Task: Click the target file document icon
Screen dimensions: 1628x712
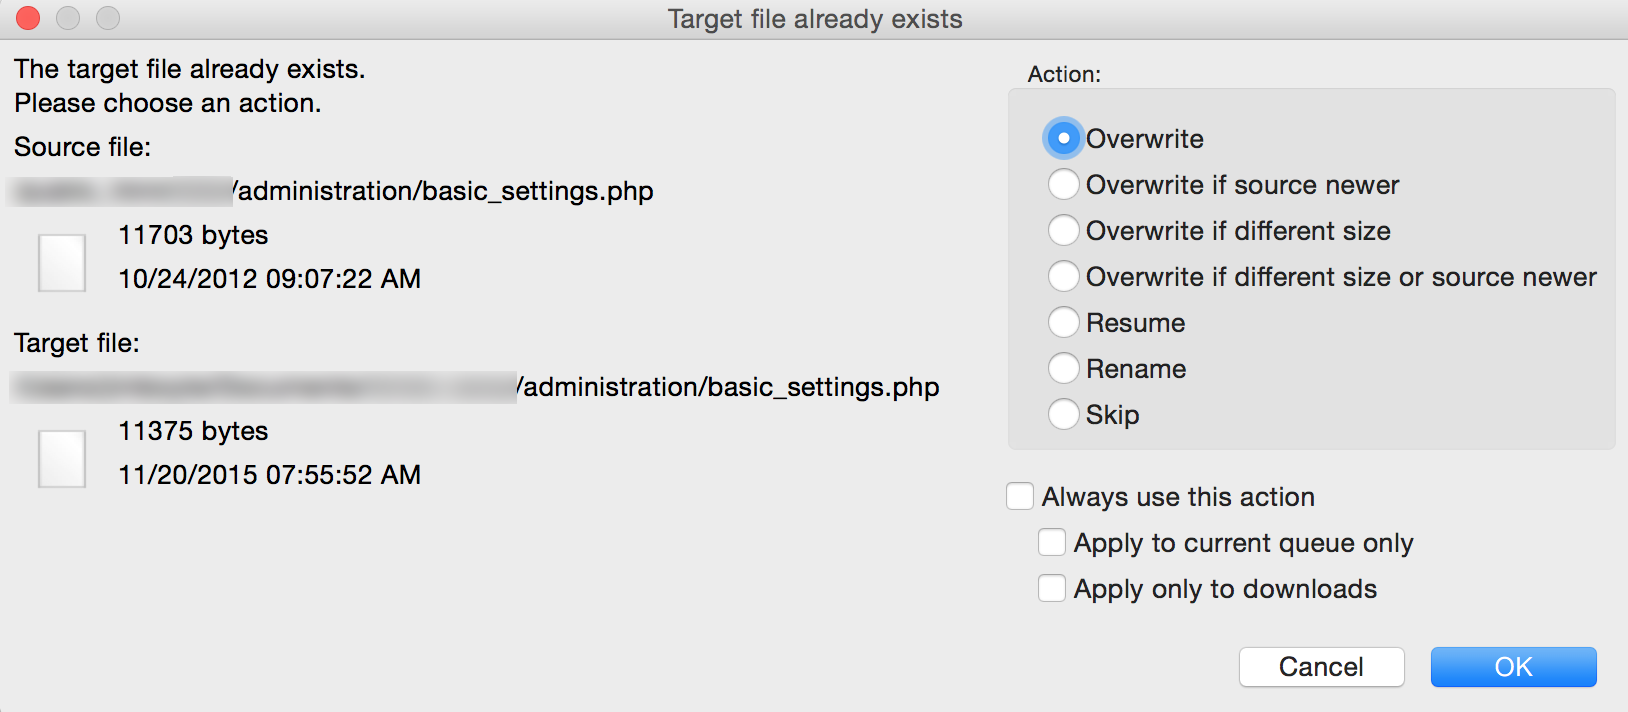Action: [62, 459]
